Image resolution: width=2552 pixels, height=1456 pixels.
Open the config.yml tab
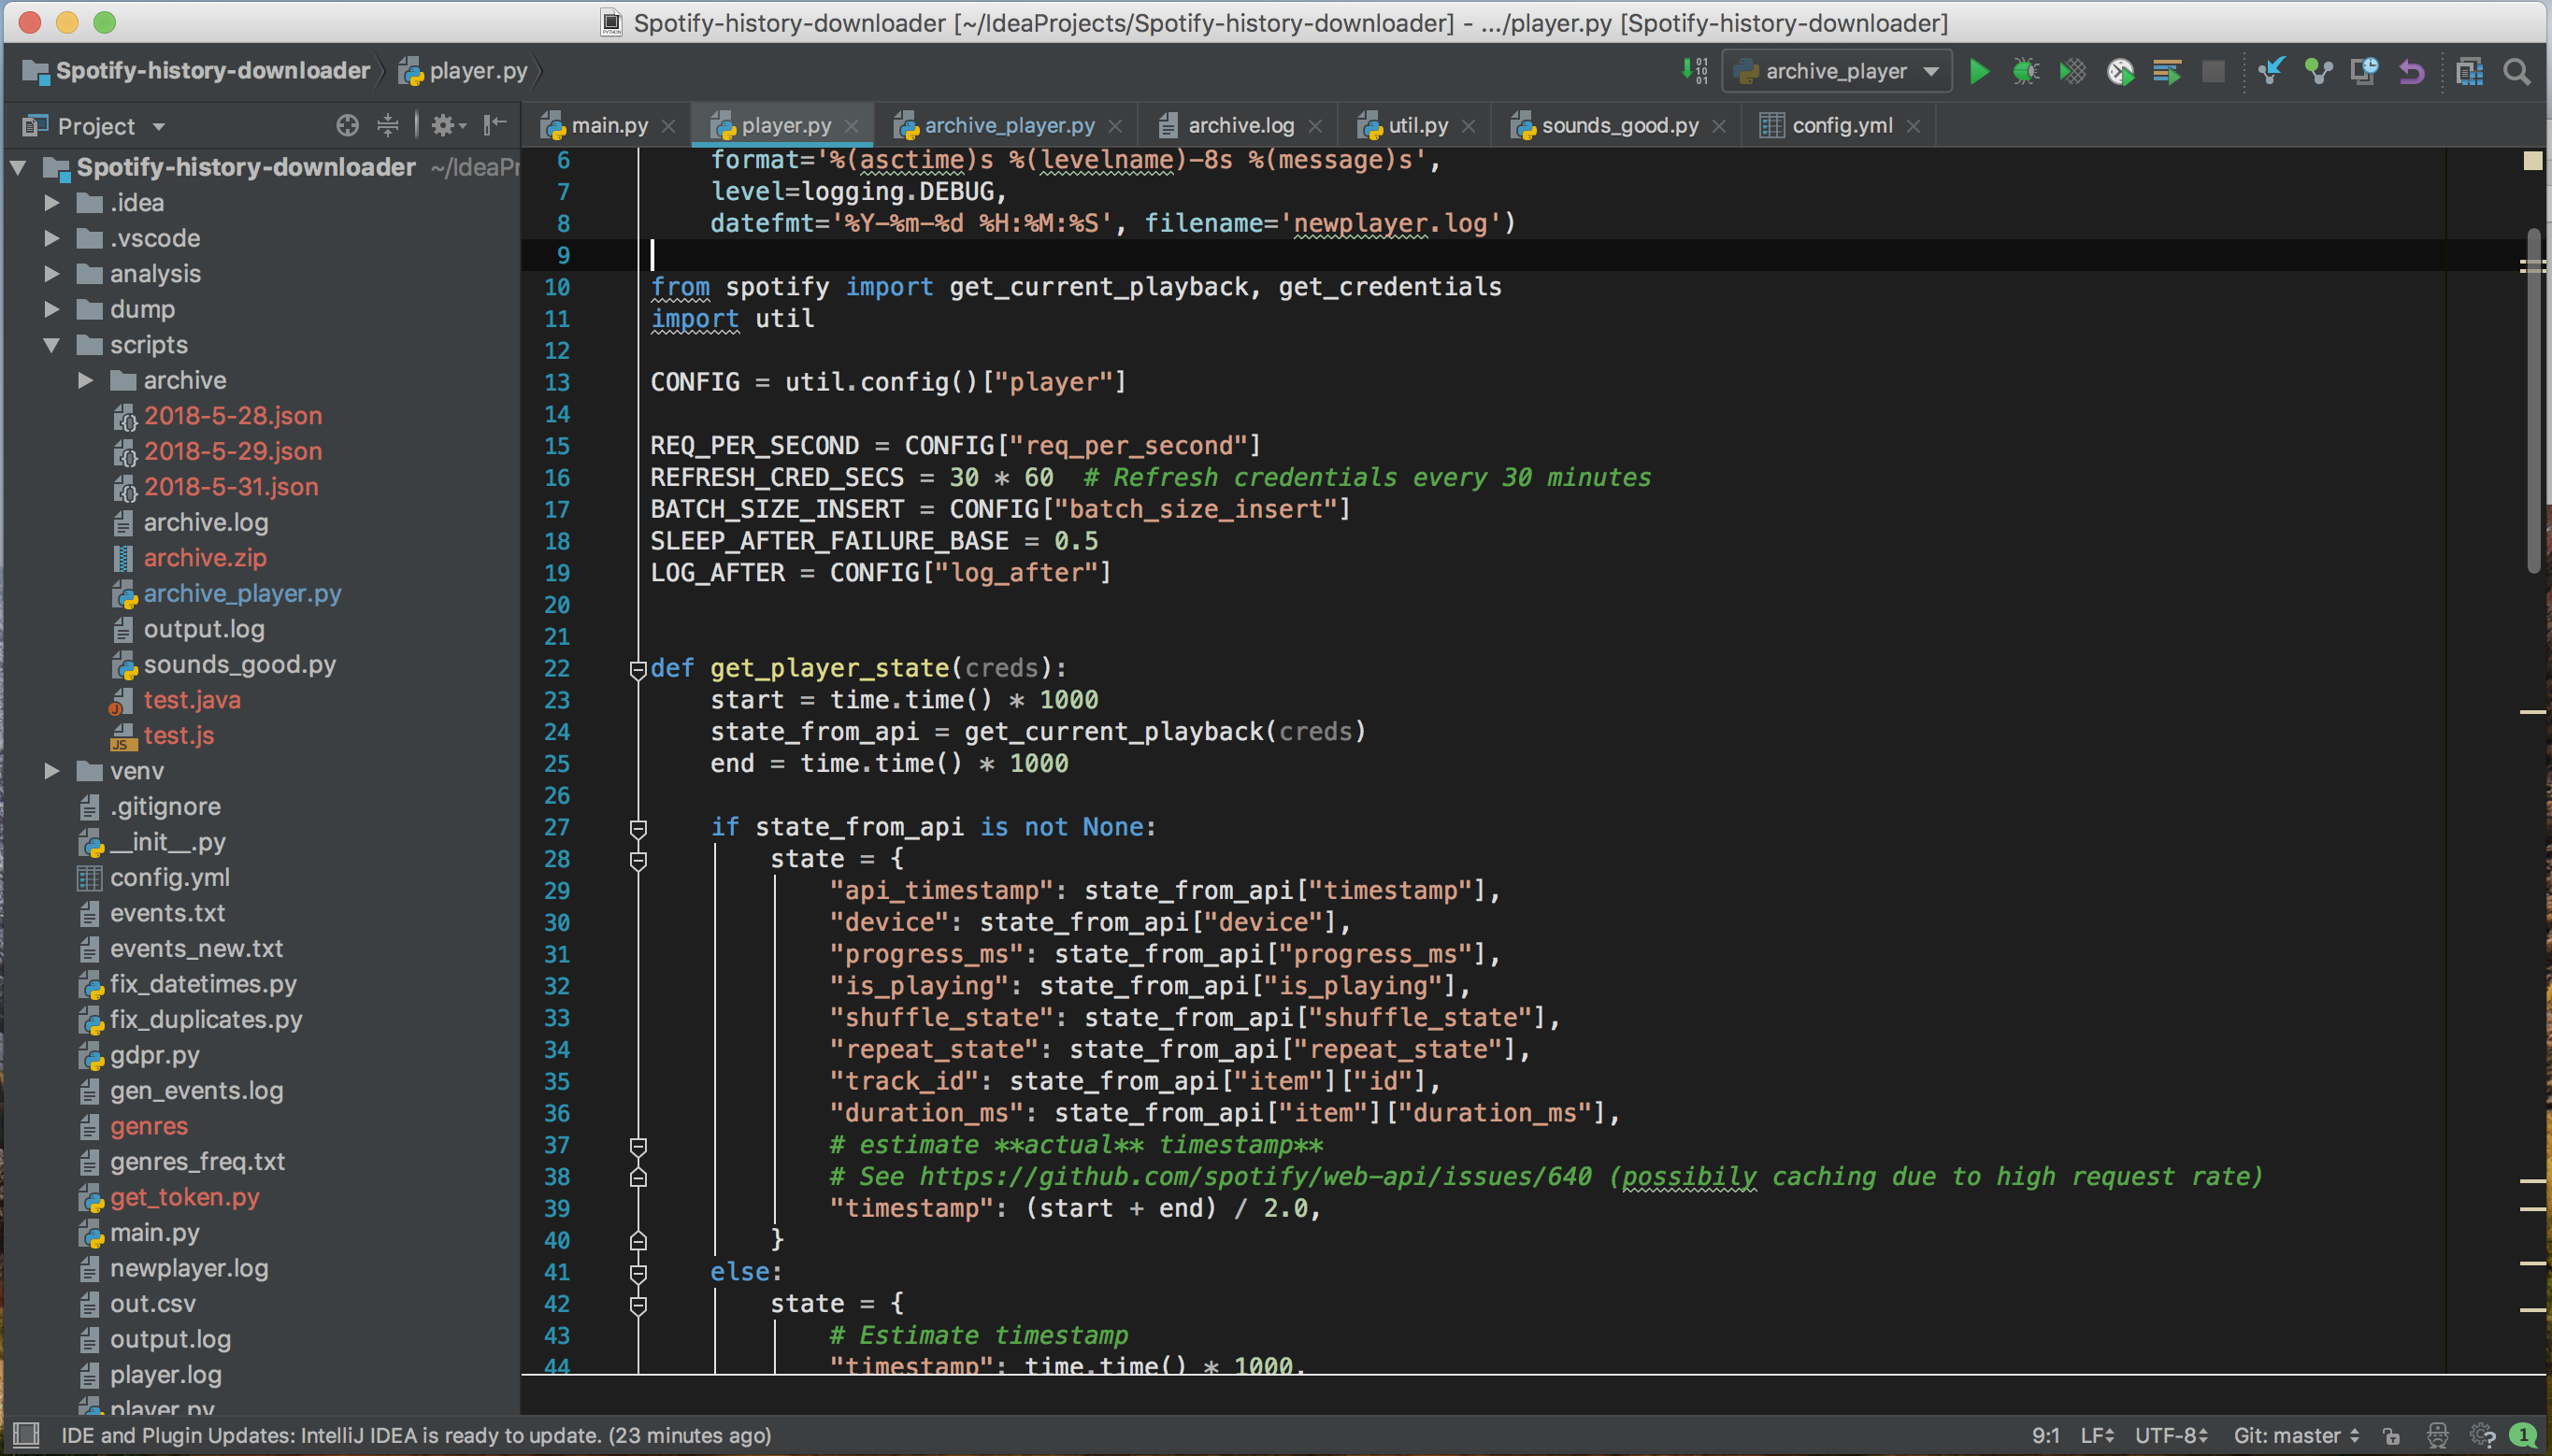pyautogui.click(x=1841, y=126)
